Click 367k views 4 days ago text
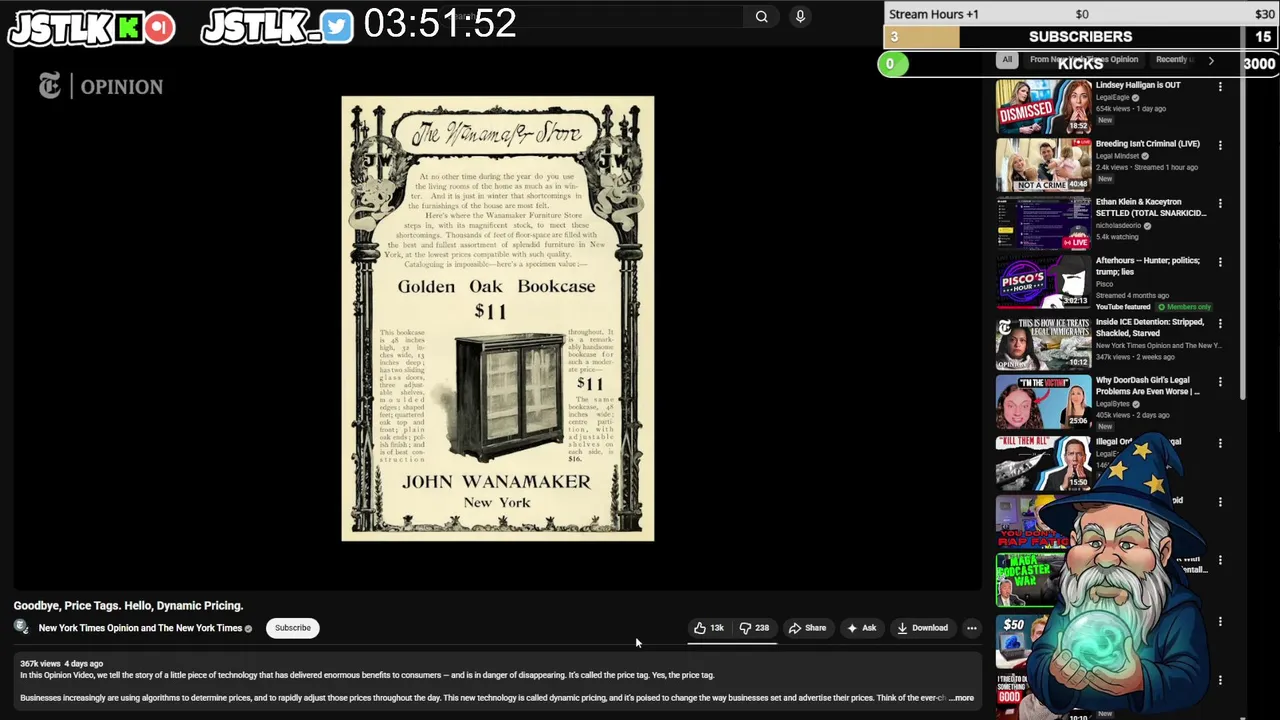Image resolution: width=1280 pixels, height=720 pixels. tap(61, 663)
